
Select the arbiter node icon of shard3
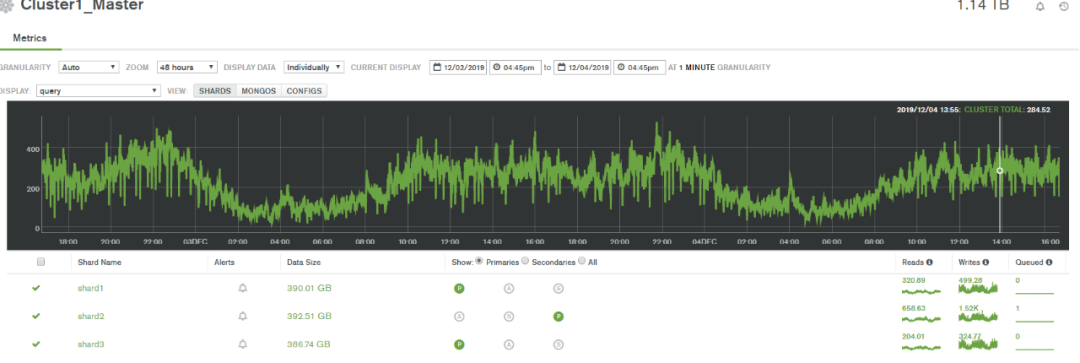tap(509, 344)
